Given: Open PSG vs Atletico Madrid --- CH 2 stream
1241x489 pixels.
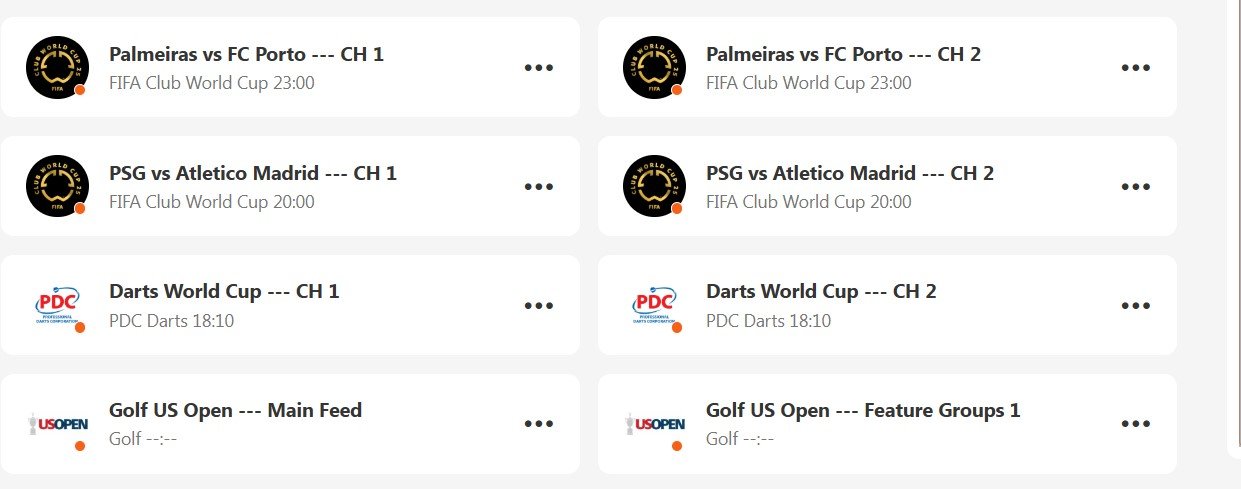Looking at the screenshot, I should click(850, 173).
